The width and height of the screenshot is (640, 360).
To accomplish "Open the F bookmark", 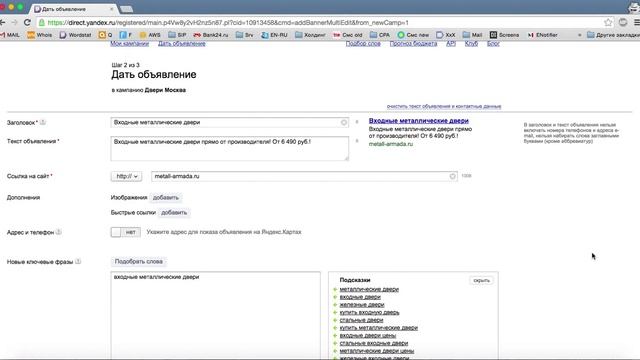I will pos(126,35).
